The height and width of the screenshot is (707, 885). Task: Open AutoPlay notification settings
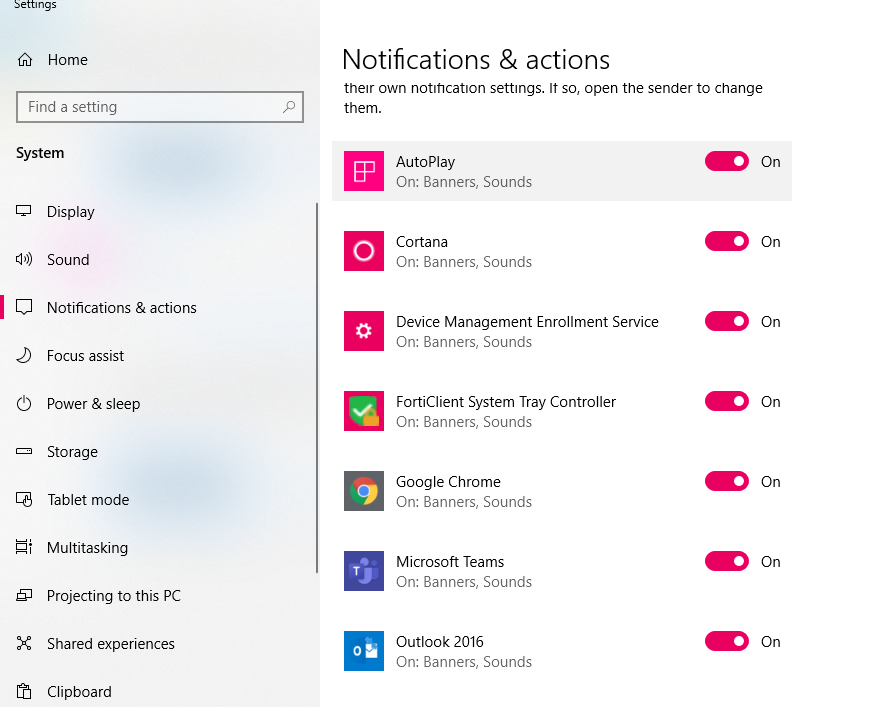pos(562,171)
